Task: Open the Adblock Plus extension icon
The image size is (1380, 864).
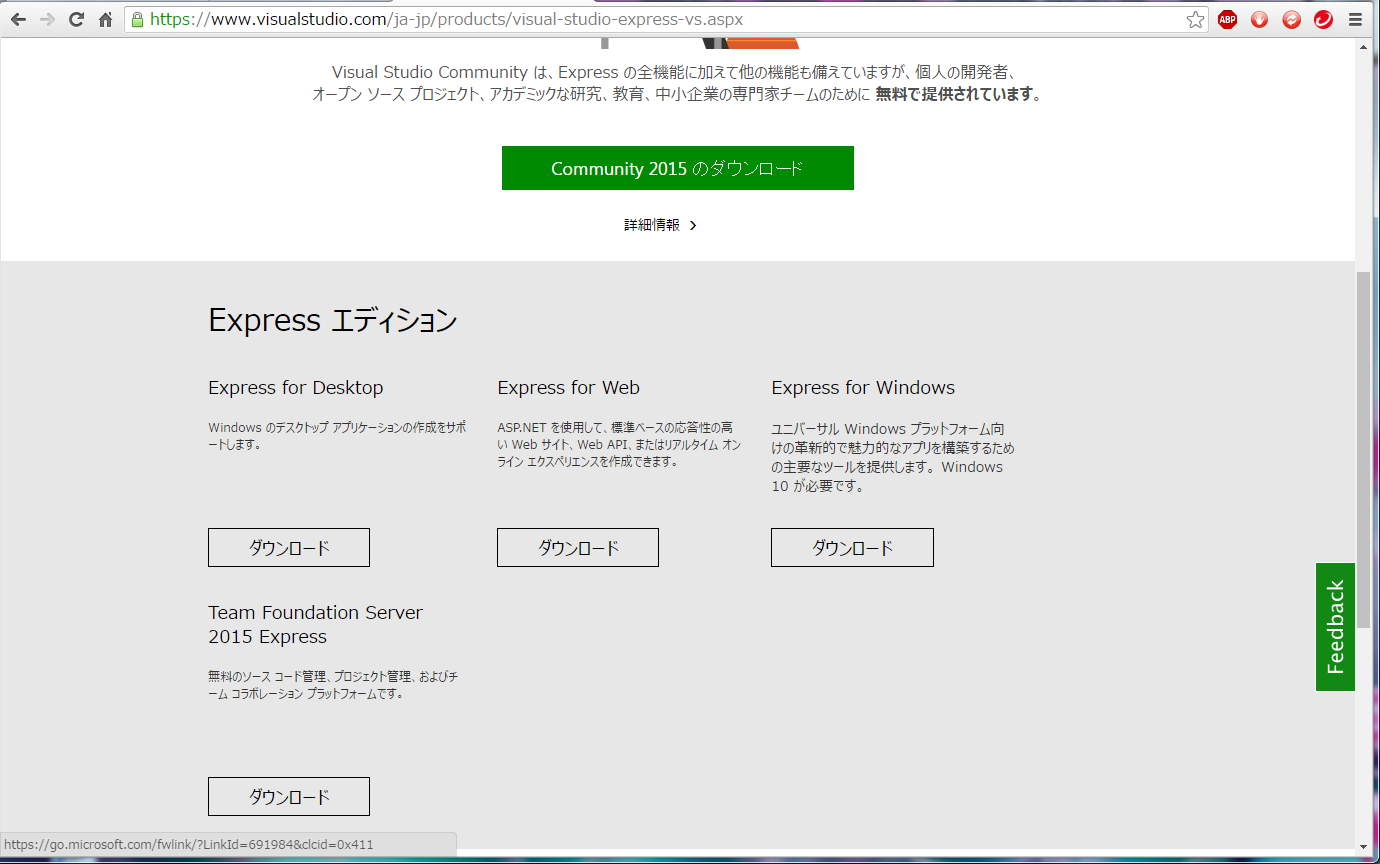Action: [x=1227, y=19]
